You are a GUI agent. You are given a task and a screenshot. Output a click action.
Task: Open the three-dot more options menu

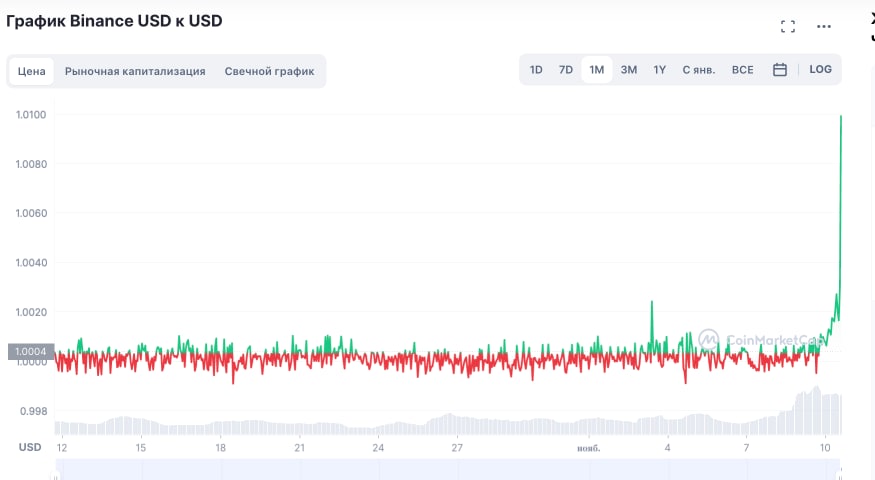pos(824,26)
